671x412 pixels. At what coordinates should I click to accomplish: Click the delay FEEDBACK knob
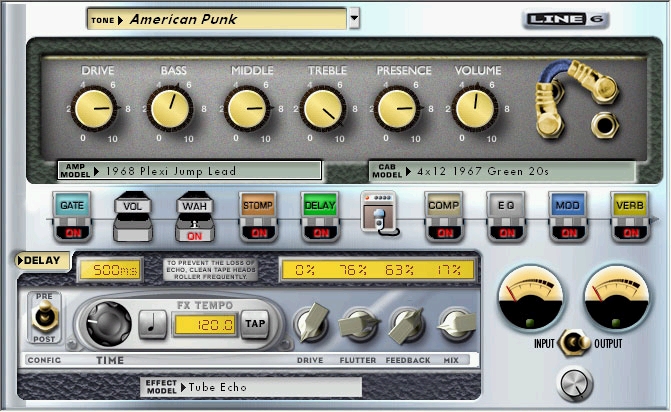(x=407, y=325)
